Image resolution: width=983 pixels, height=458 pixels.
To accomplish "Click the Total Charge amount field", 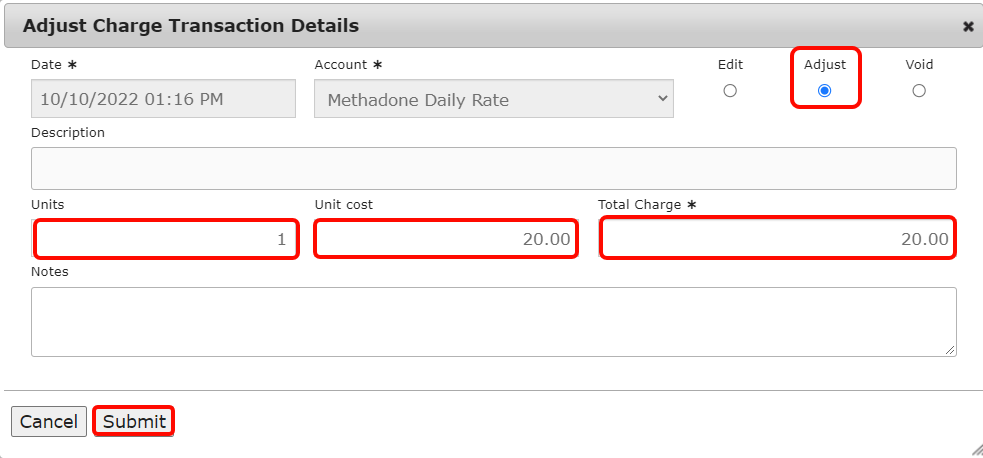I will 777,240.
